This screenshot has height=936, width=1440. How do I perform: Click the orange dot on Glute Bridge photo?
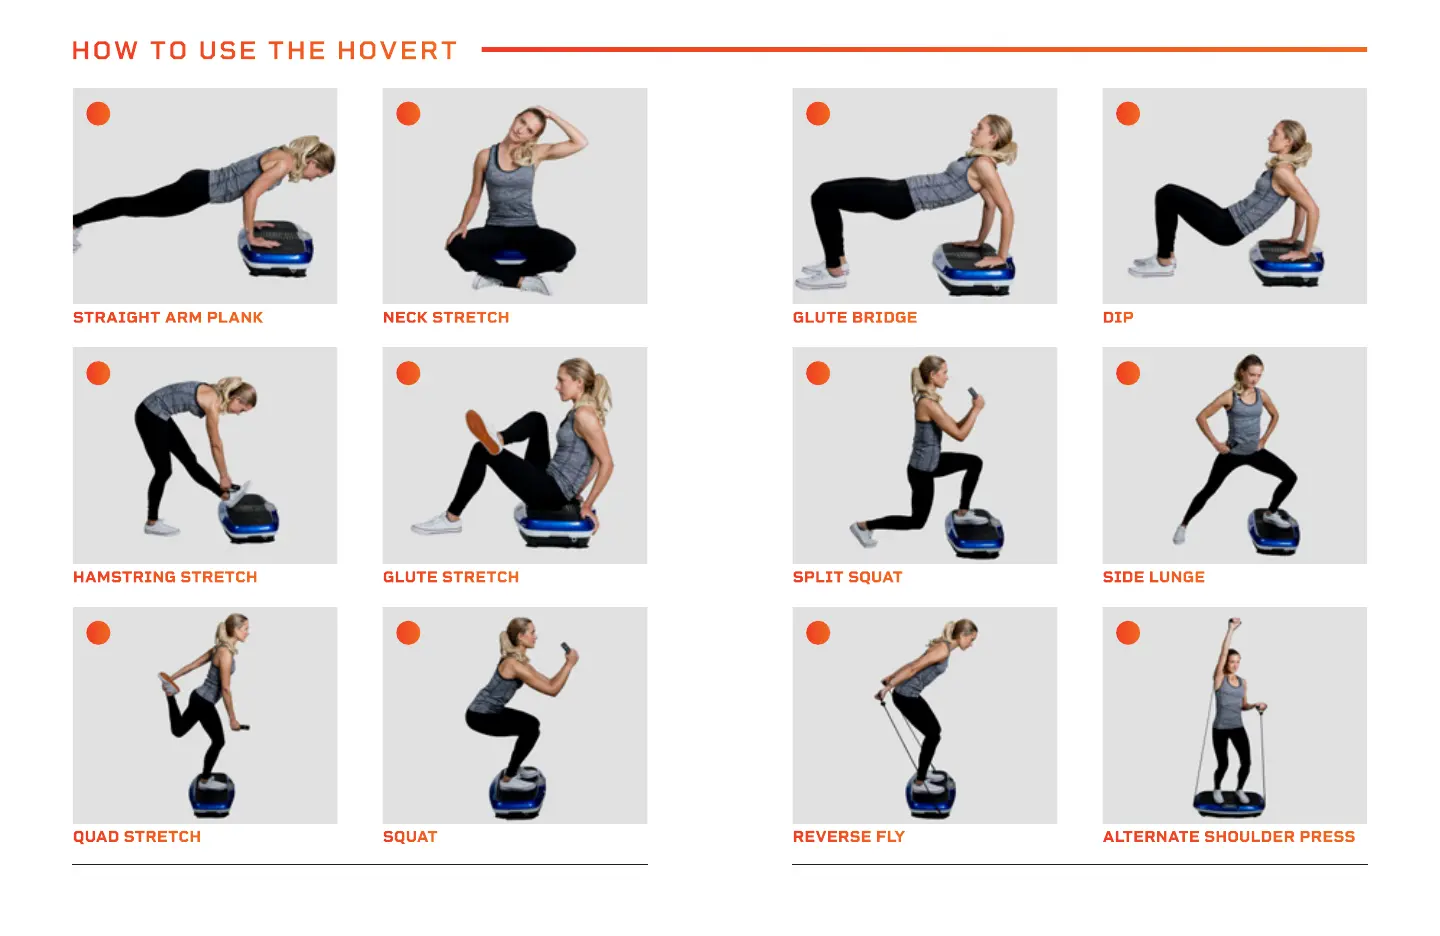[818, 114]
